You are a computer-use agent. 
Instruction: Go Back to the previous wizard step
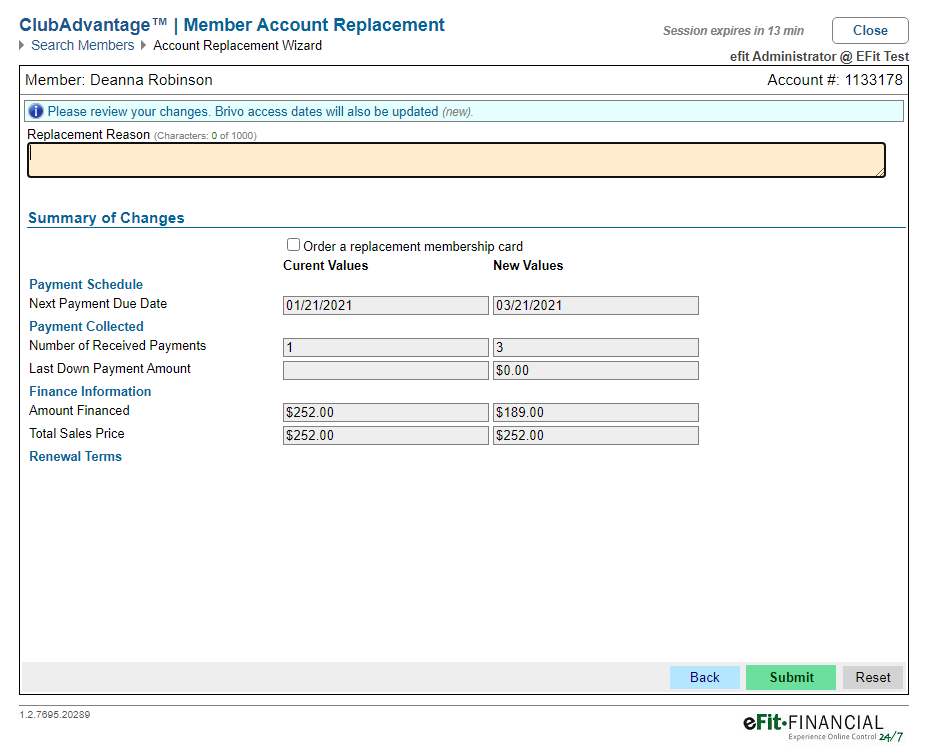tap(704, 677)
